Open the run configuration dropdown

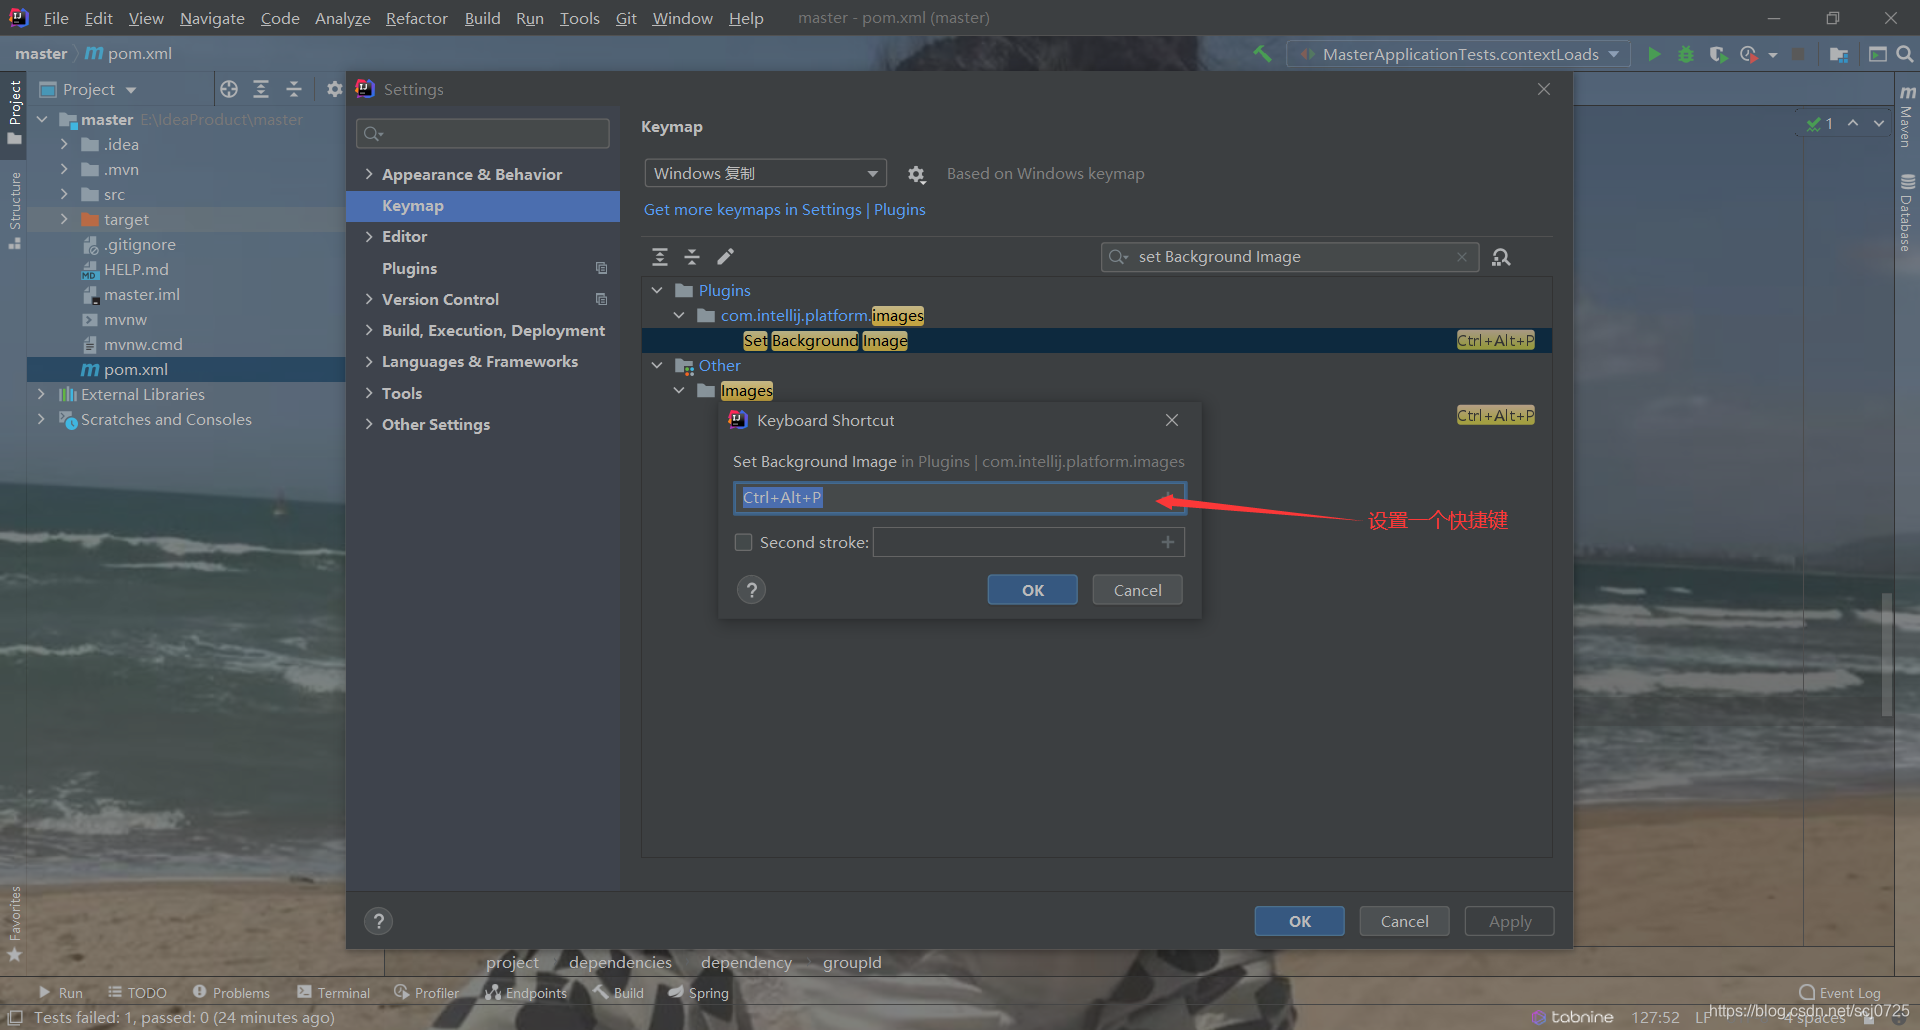coord(1459,54)
